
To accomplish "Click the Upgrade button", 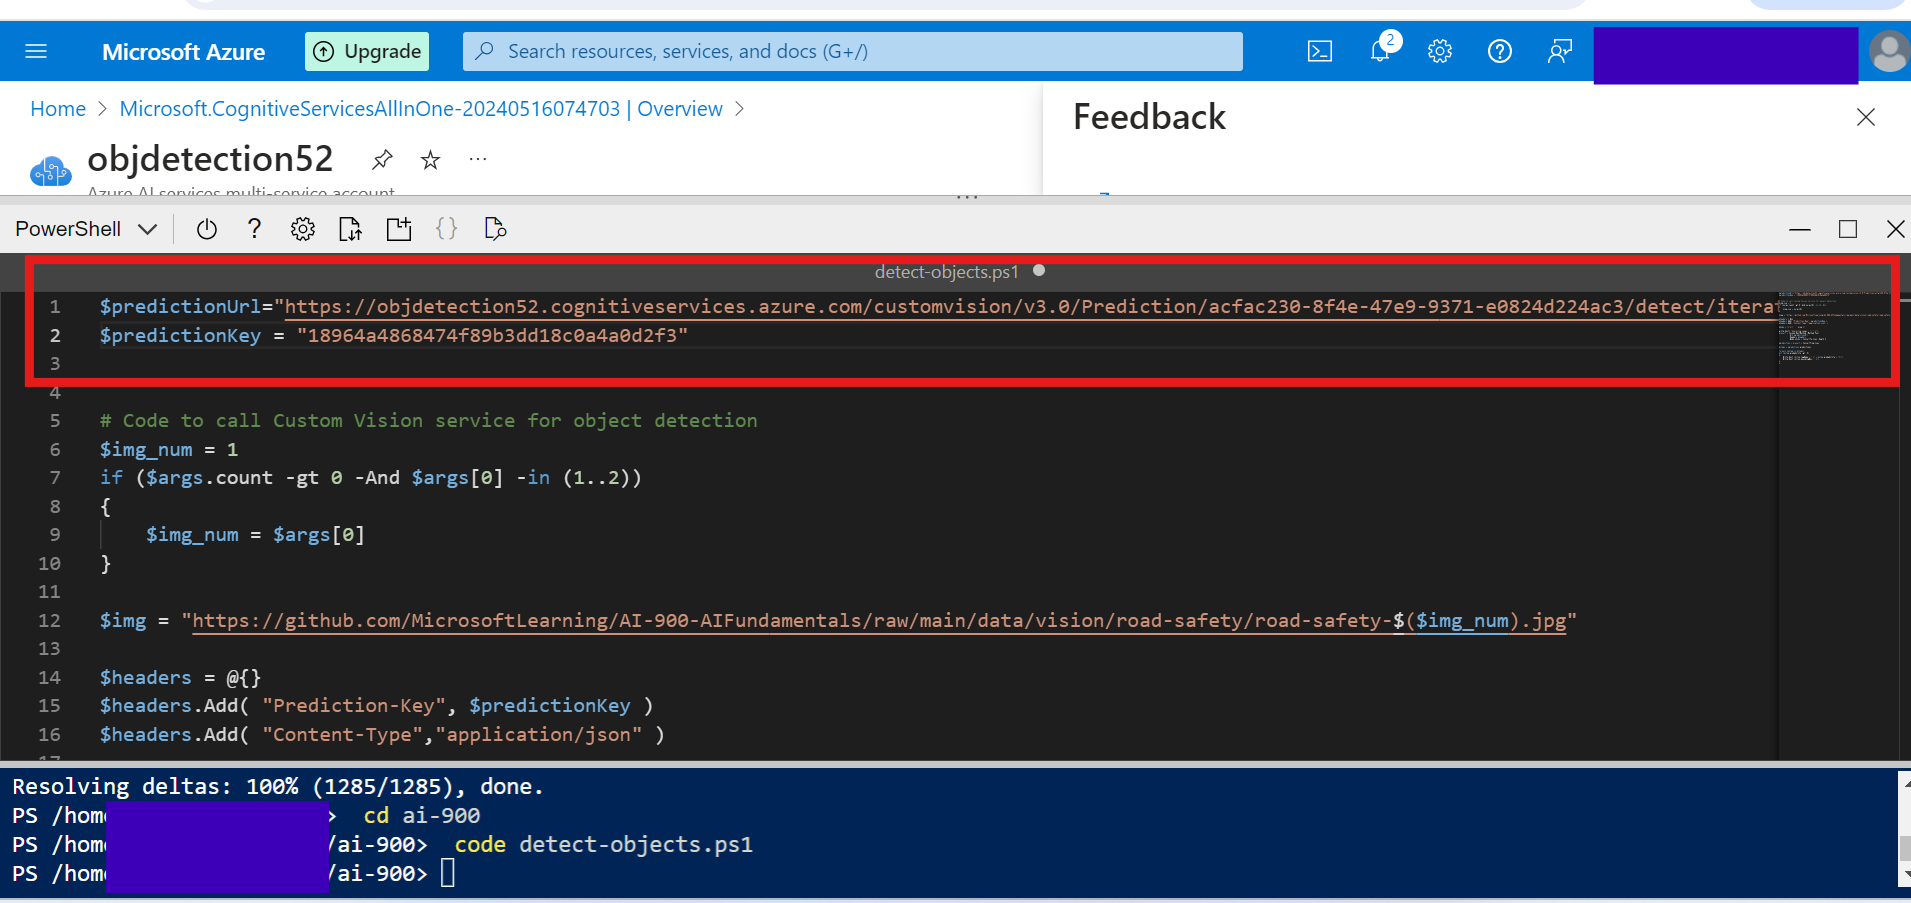I will coord(366,51).
